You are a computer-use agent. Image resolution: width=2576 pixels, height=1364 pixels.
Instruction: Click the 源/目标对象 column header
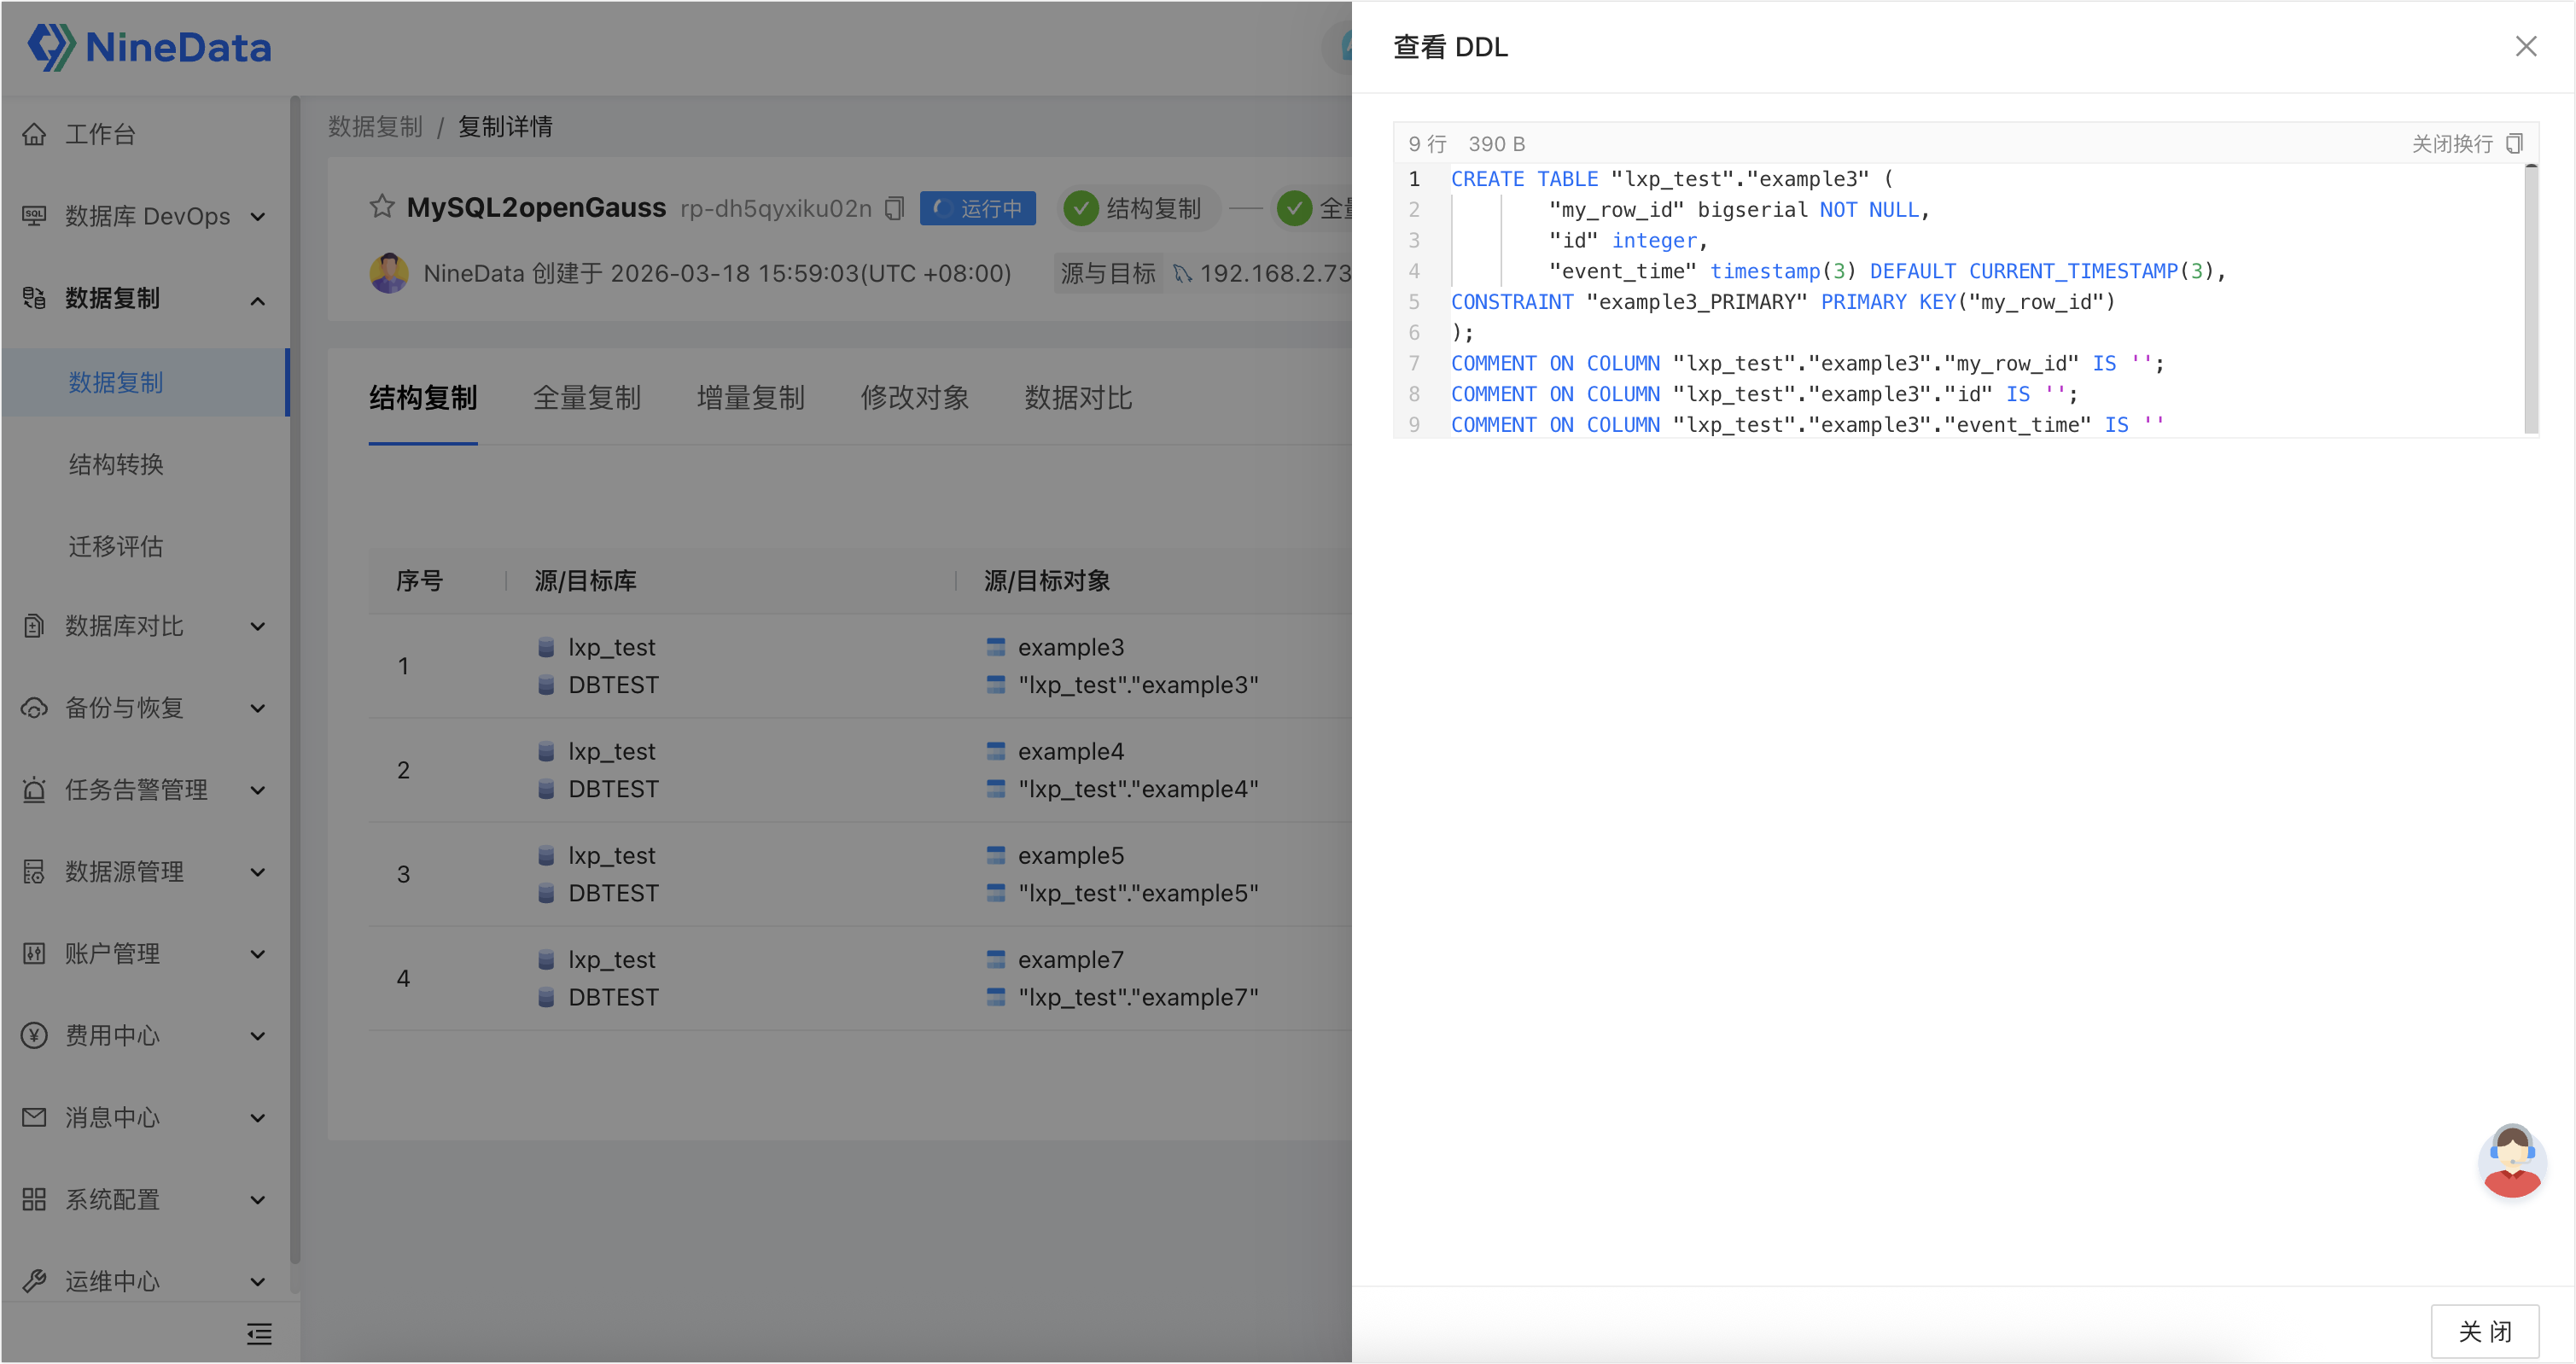point(1047,581)
